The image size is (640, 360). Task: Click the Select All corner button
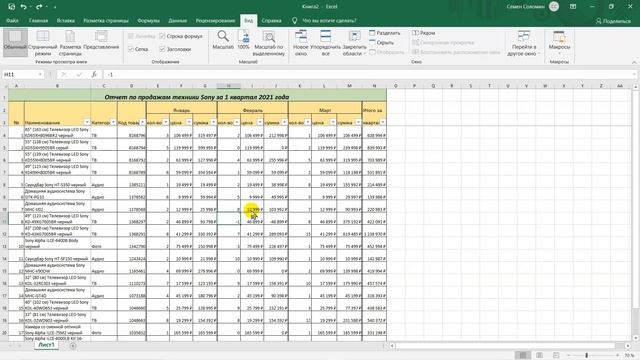pos(4,86)
